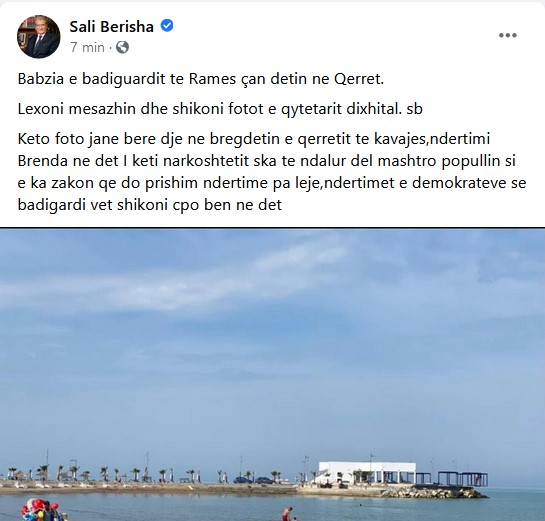Click the swimmer in red shorts

click(x=287, y=514)
